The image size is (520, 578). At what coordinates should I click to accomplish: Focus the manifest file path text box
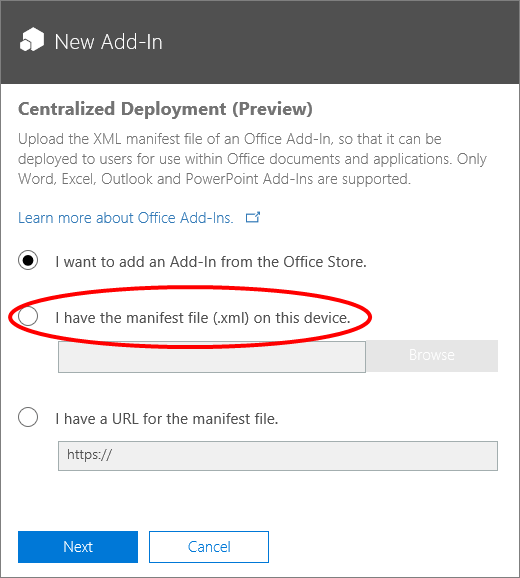tap(212, 357)
